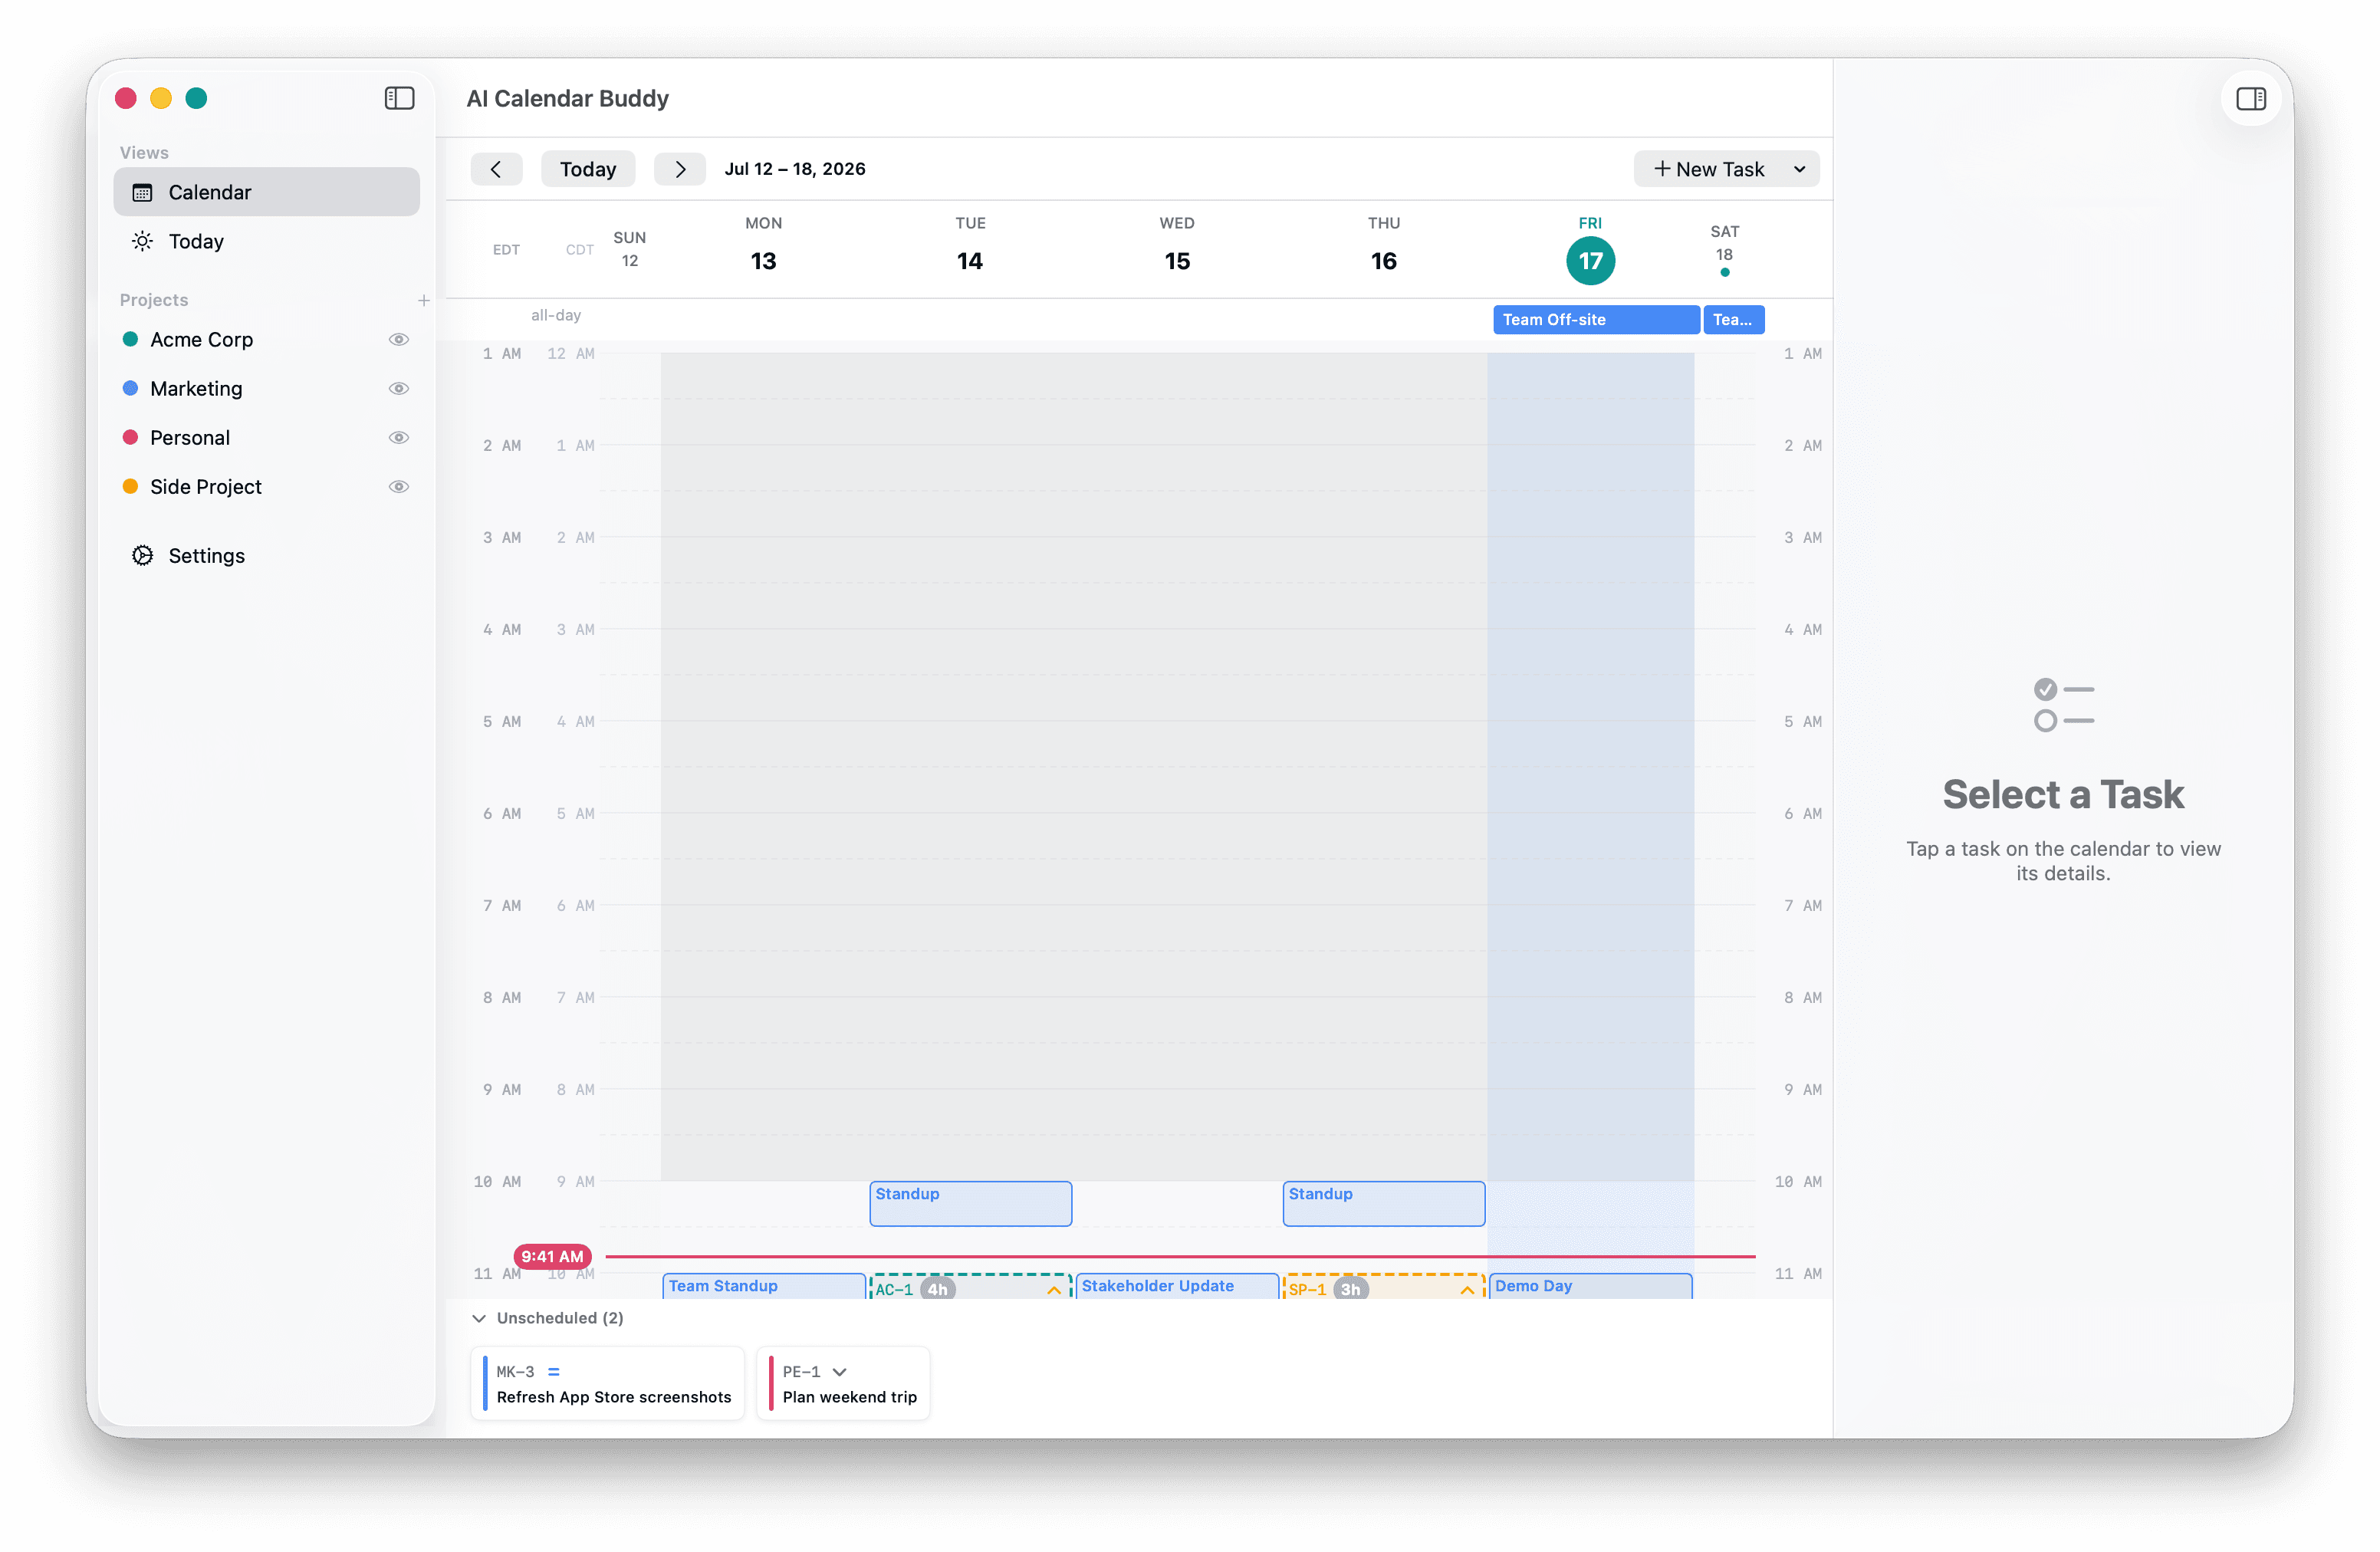Click the 3h duration badge on SP-1
Image resolution: width=2380 pixels, height=1552 pixels.
tap(1350, 1288)
